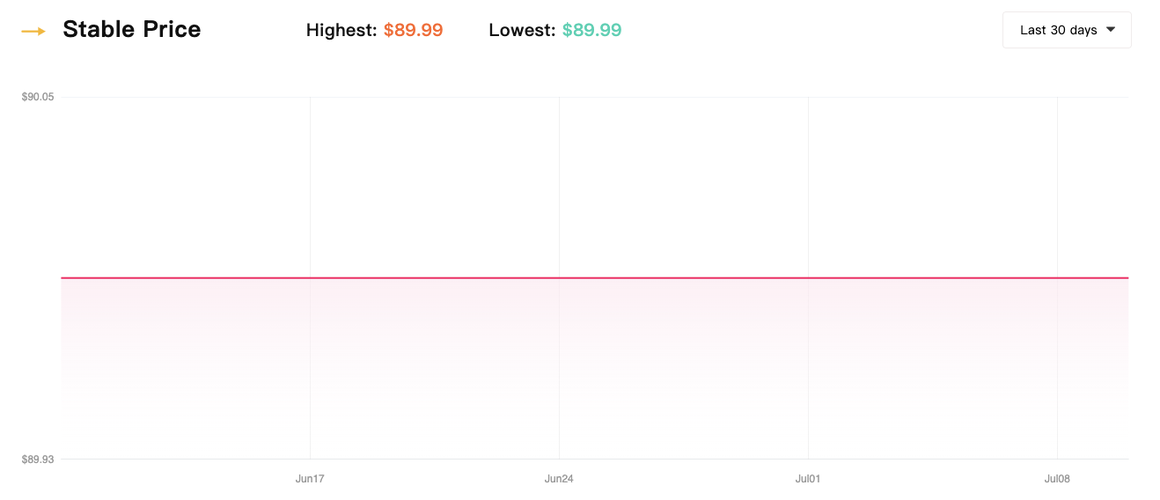
Task: Click the Jun17 date axis label
Action: tap(310, 479)
